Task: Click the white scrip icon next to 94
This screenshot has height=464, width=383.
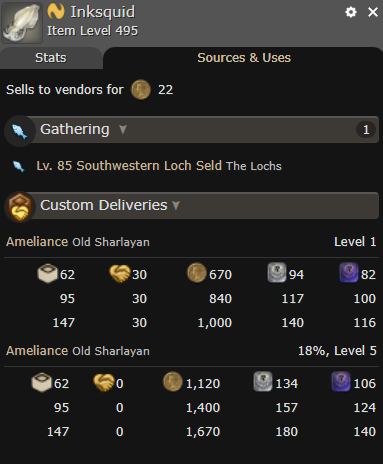Action: [x=277, y=272]
